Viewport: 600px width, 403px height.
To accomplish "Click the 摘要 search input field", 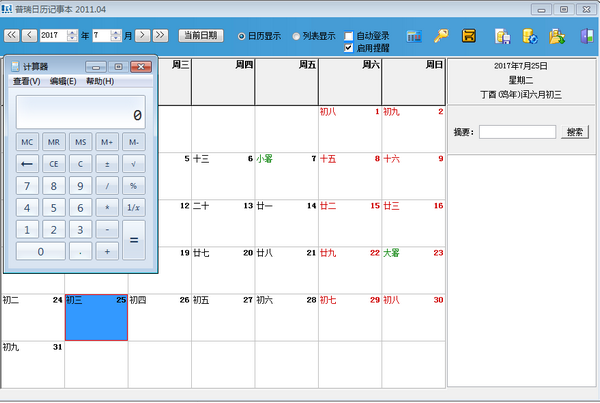I will pyautogui.click(x=517, y=131).
